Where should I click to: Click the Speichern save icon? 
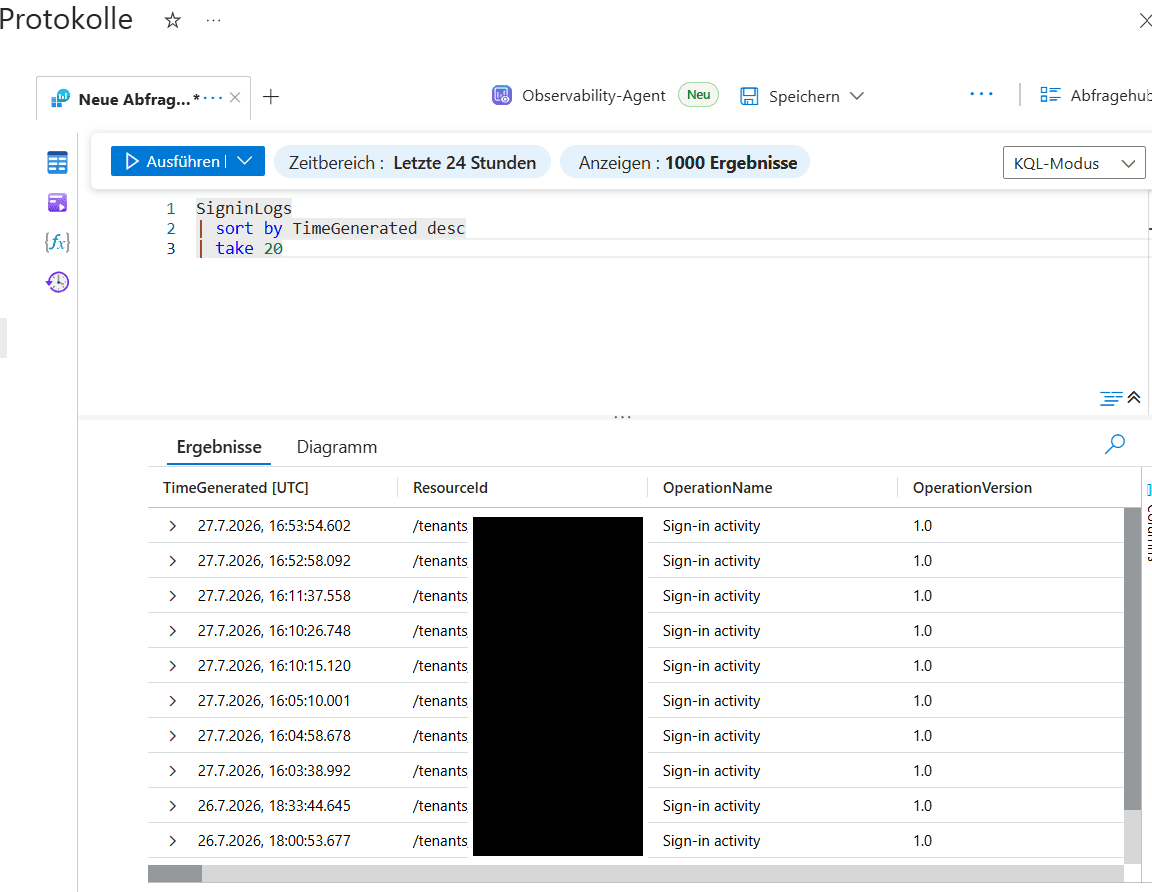[749, 96]
